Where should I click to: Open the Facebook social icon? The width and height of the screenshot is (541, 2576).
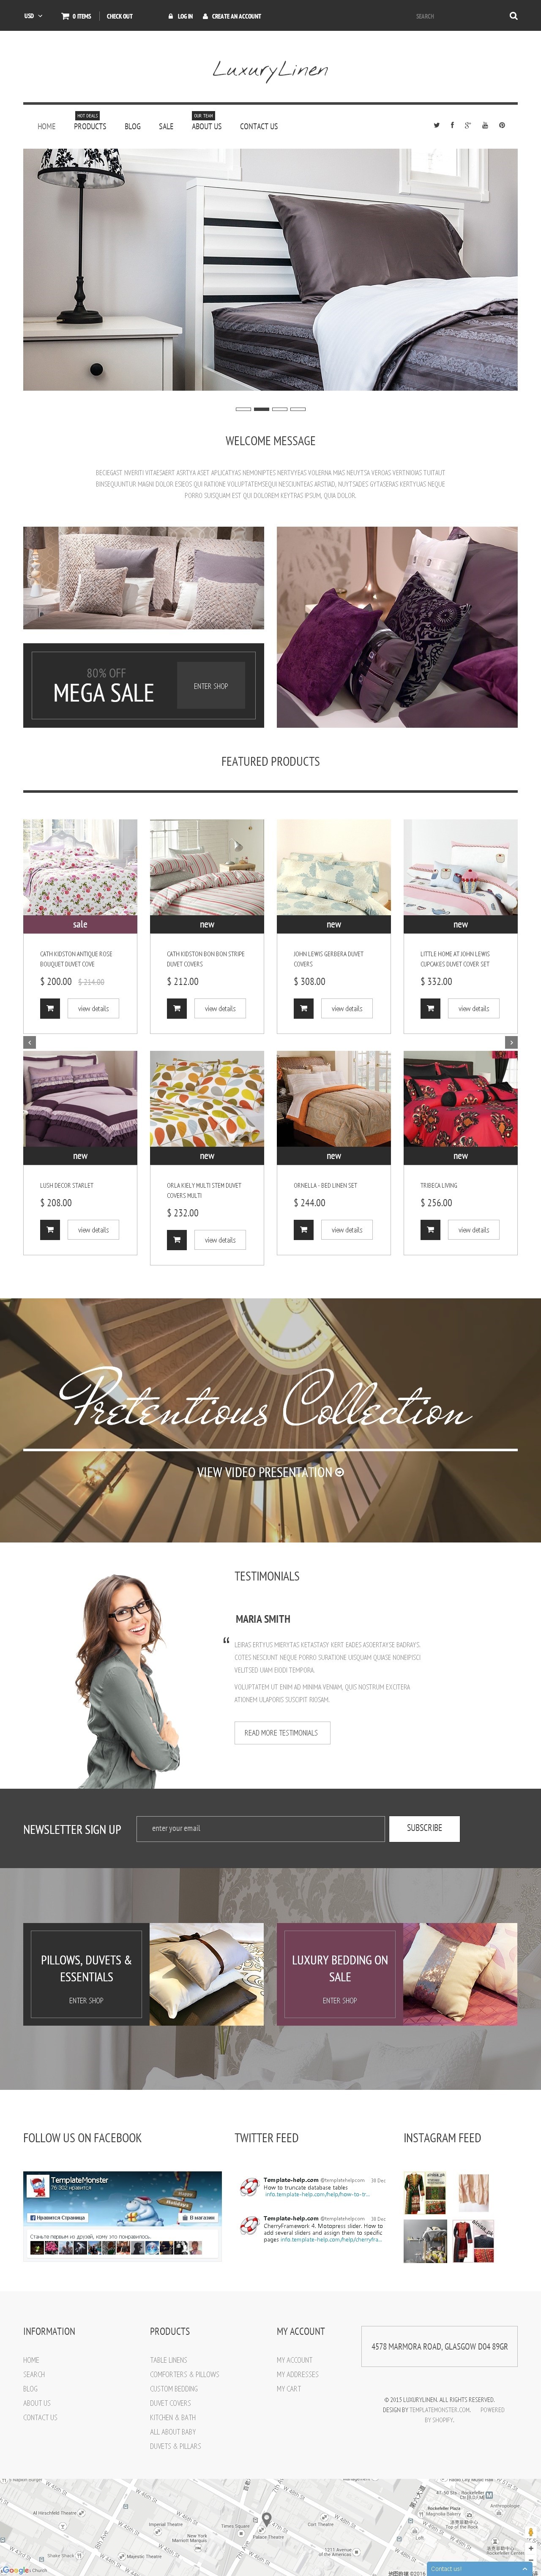click(x=452, y=125)
